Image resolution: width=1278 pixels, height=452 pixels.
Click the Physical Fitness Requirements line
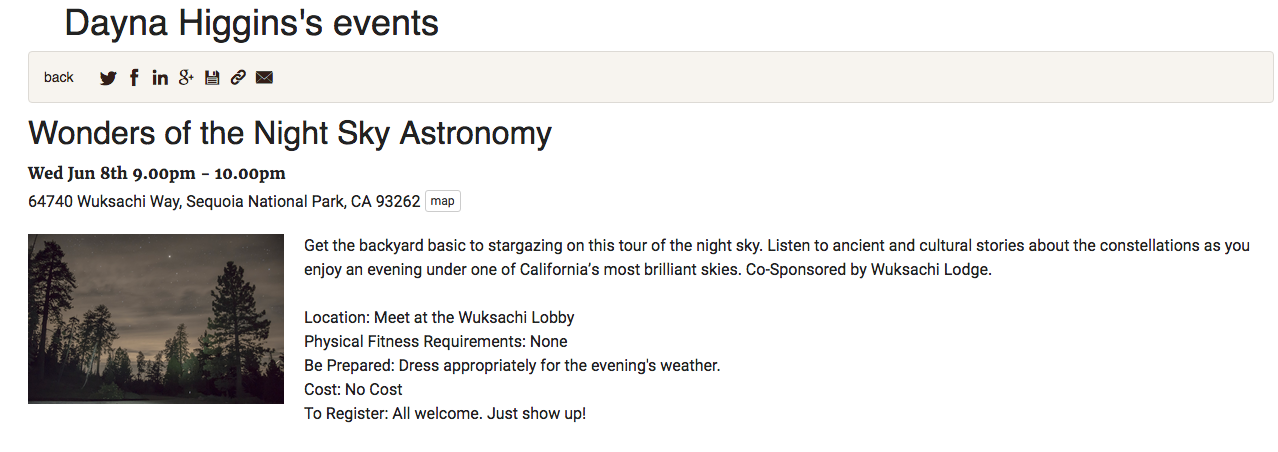click(436, 341)
